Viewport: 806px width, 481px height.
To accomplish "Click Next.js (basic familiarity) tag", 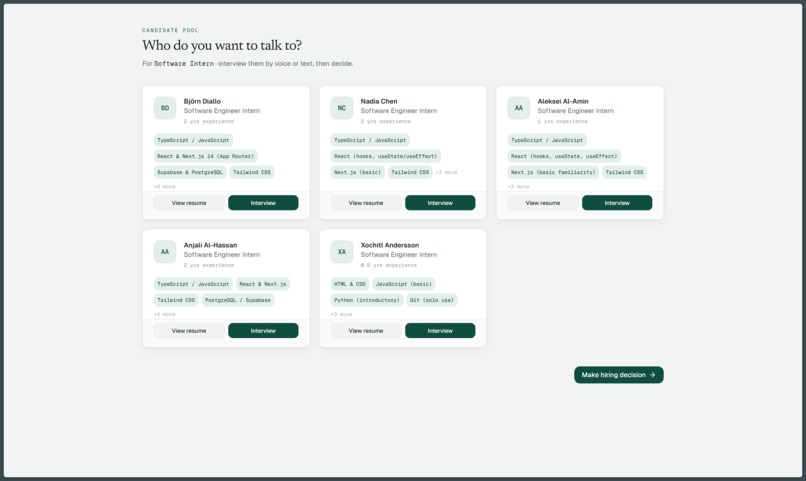I will coord(553,172).
